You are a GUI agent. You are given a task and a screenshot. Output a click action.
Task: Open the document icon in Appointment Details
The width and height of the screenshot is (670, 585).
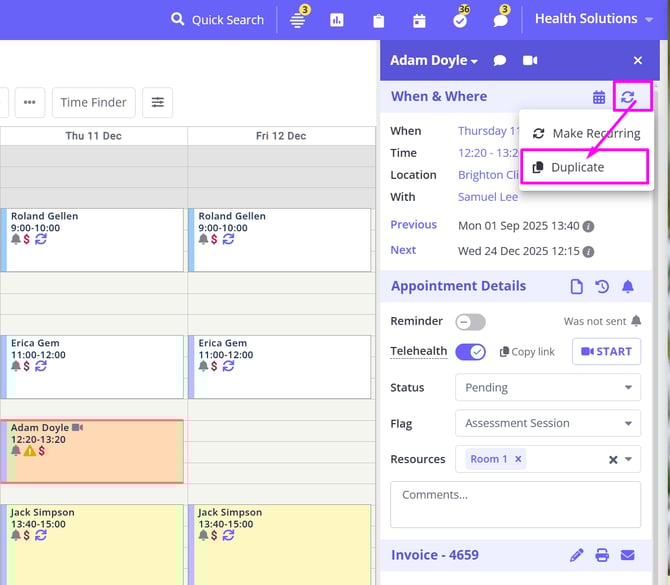pyautogui.click(x=577, y=287)
